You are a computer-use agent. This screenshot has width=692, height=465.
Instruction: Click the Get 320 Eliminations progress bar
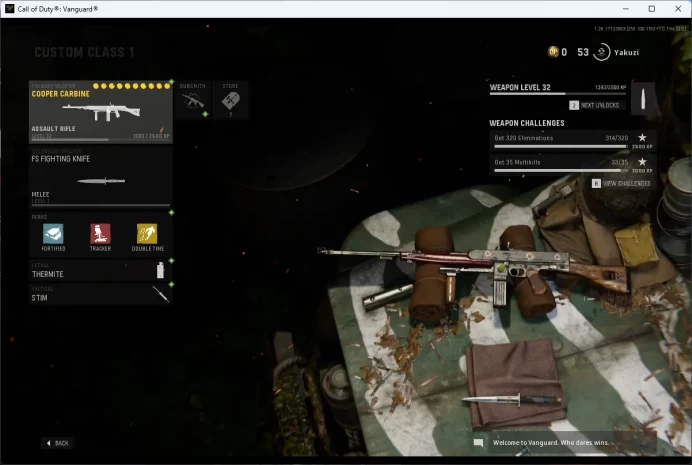pyautogui.click(x=560, y=146)
